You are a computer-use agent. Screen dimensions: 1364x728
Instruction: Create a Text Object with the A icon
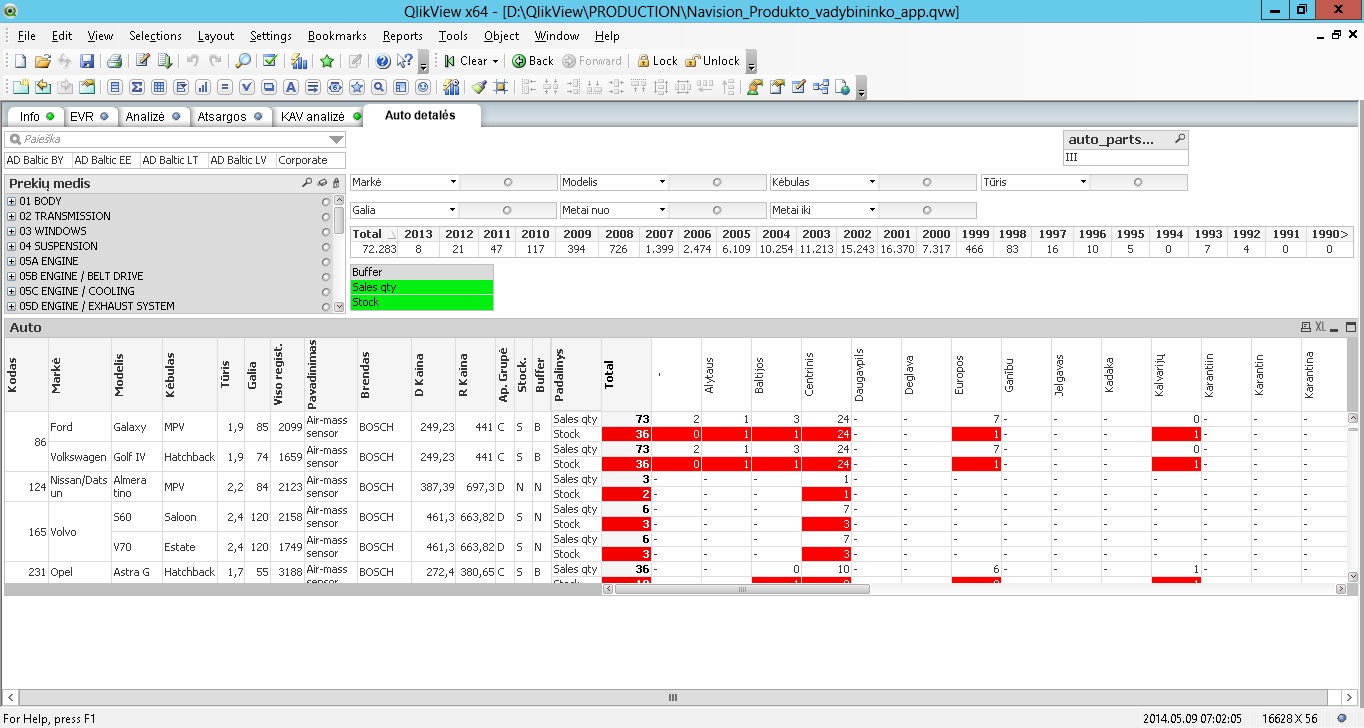(290, 87)
